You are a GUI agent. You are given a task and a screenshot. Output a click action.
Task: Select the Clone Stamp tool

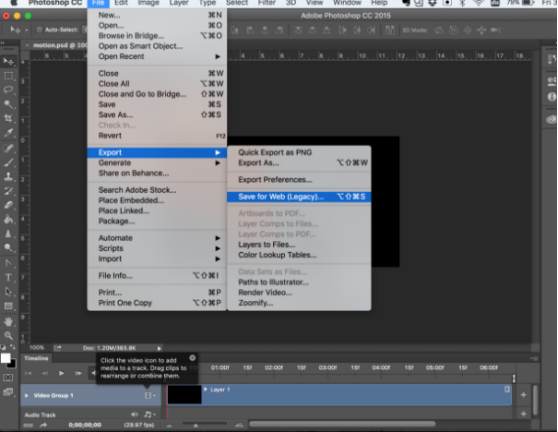[9, 177]
